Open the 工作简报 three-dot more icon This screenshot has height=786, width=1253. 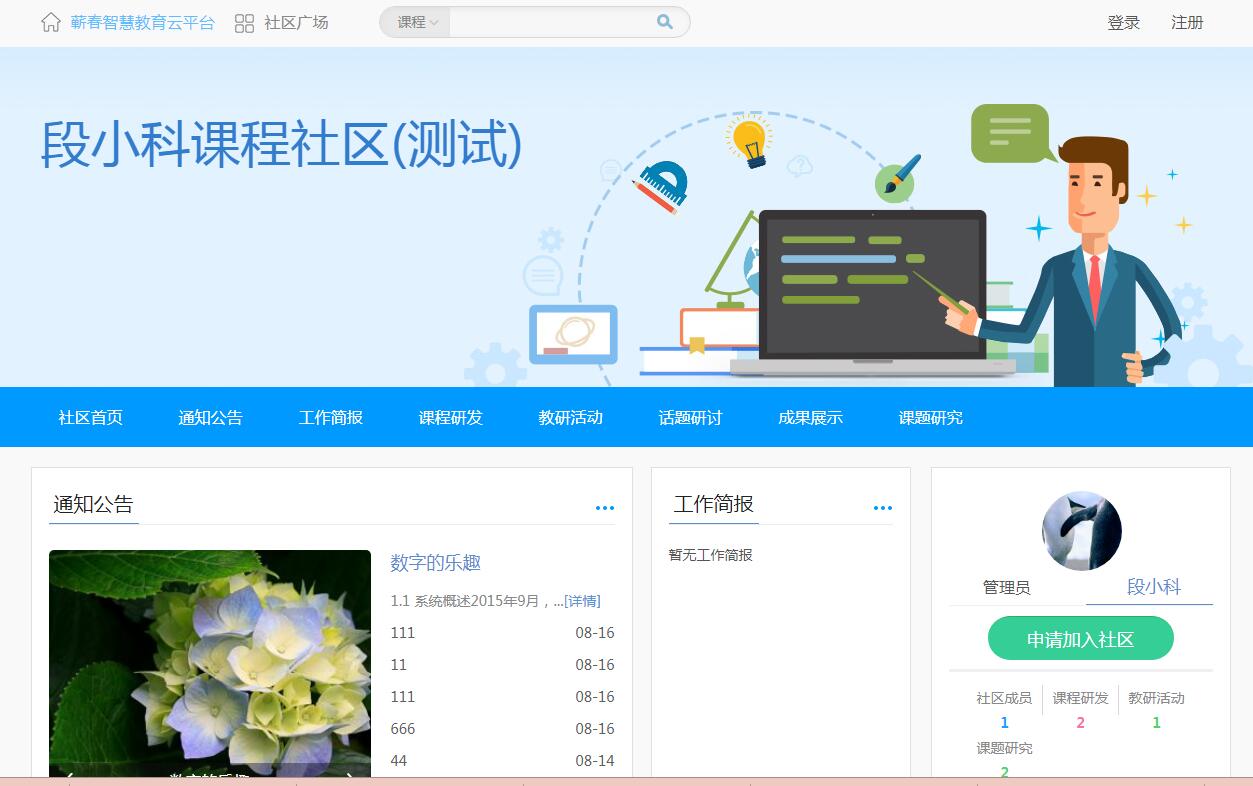click(882, 508)
